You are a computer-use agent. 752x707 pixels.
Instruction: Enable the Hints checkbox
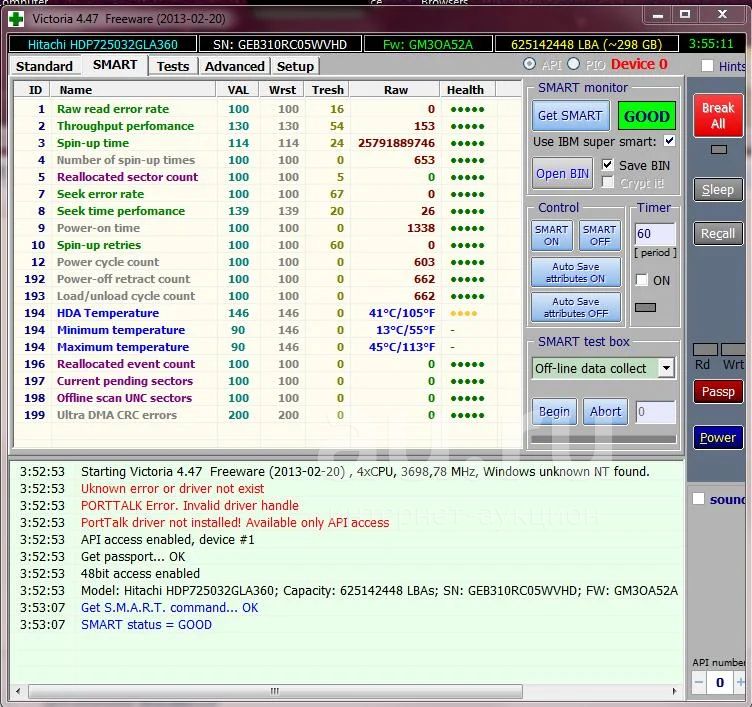[x=707, y=66]
